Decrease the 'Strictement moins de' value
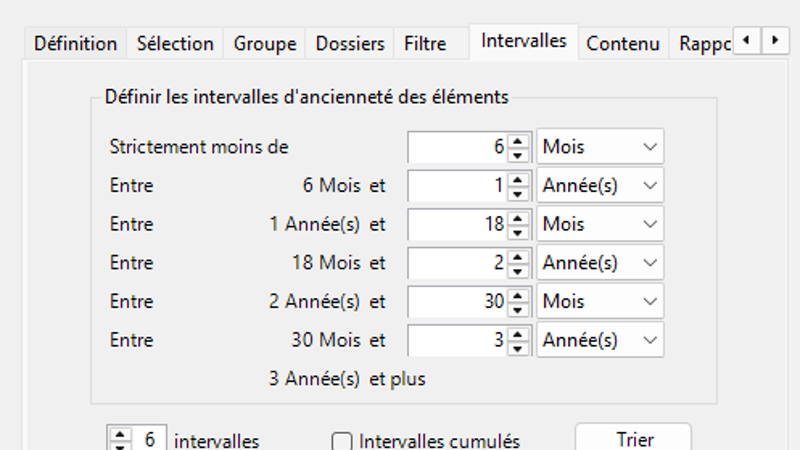This screenshot has width=800, height=450. click(518, 154)
